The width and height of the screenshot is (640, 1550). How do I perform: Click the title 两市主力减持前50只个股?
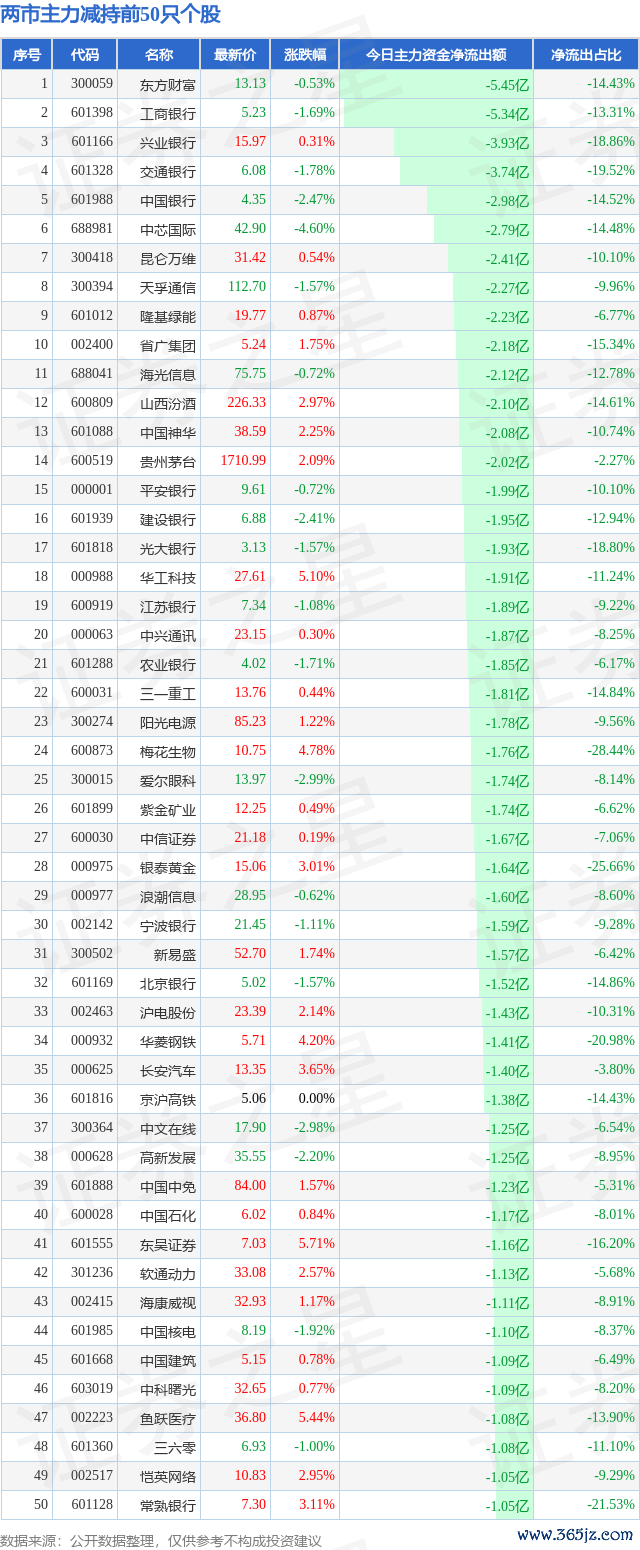click(111, 15)
